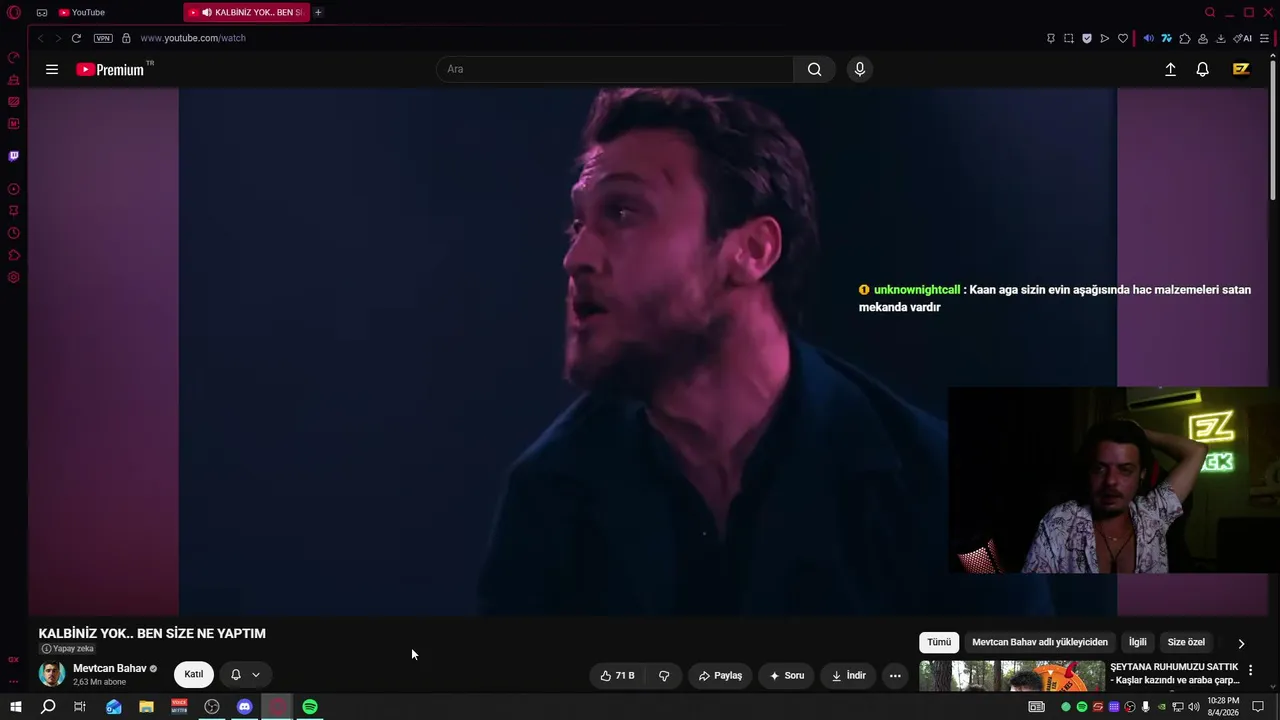Open Twitch in the Opera sidebar
This screenshot has height=720, width=1280.
pos(14,156)
